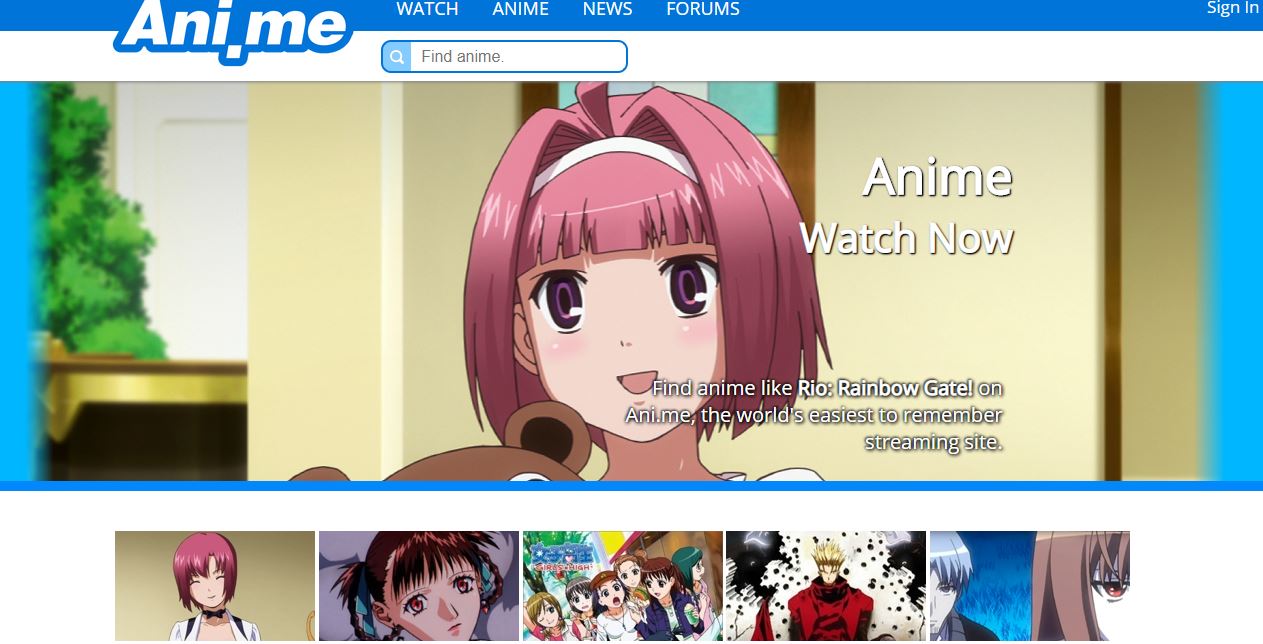Open the ANIME section
Screen dimensions: 1263x644
click(x=520, y=9)
